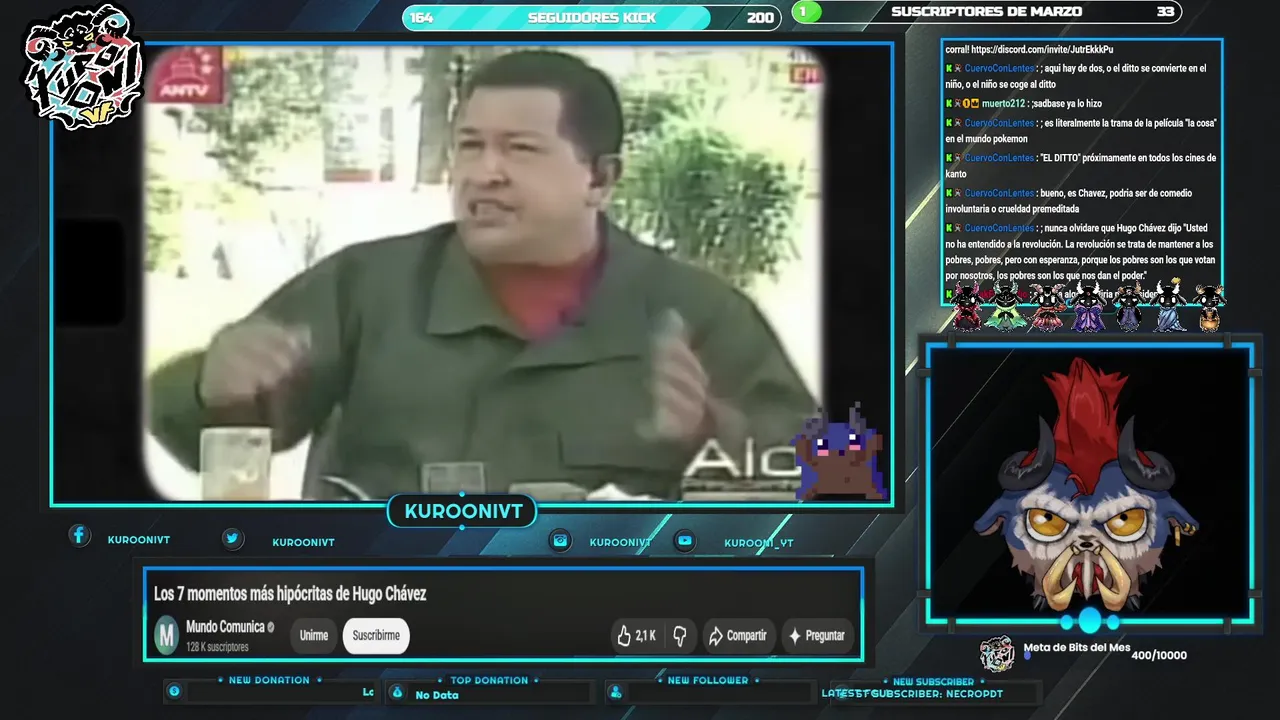Click the video title 'Los 7 momentos más hipócritas'
This screenshot has height=720, width=1280.
290,594
